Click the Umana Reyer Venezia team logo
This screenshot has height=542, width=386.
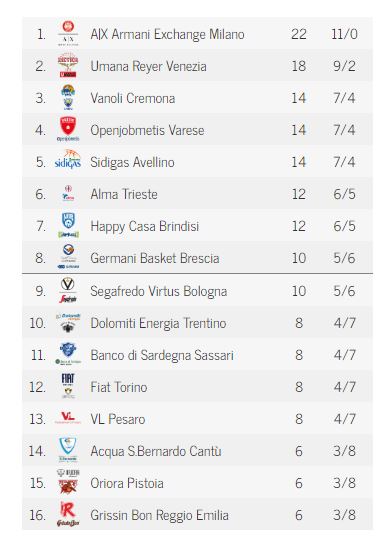tap(68, 65)
